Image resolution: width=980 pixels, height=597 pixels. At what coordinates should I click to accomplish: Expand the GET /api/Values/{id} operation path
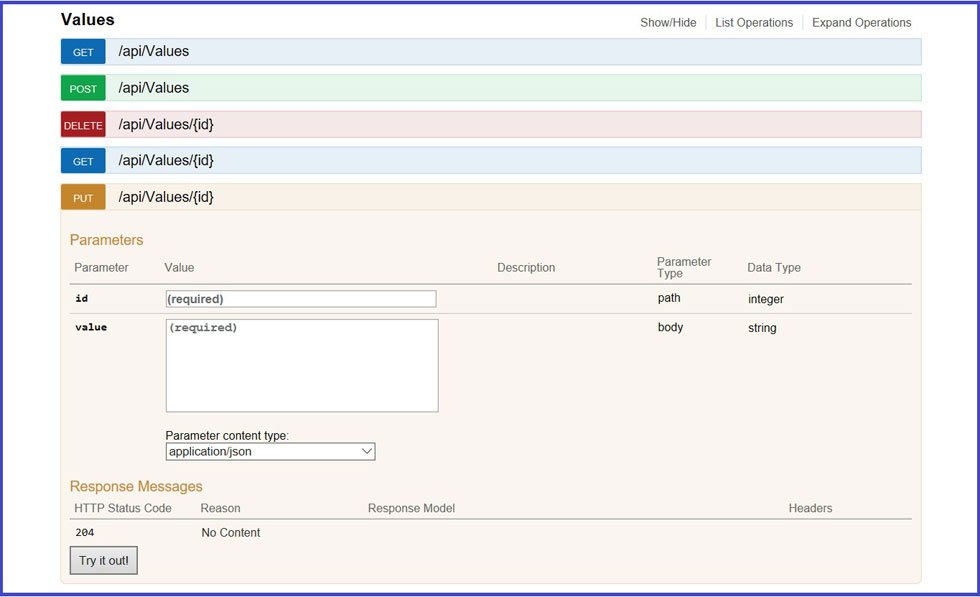(166, 160)
